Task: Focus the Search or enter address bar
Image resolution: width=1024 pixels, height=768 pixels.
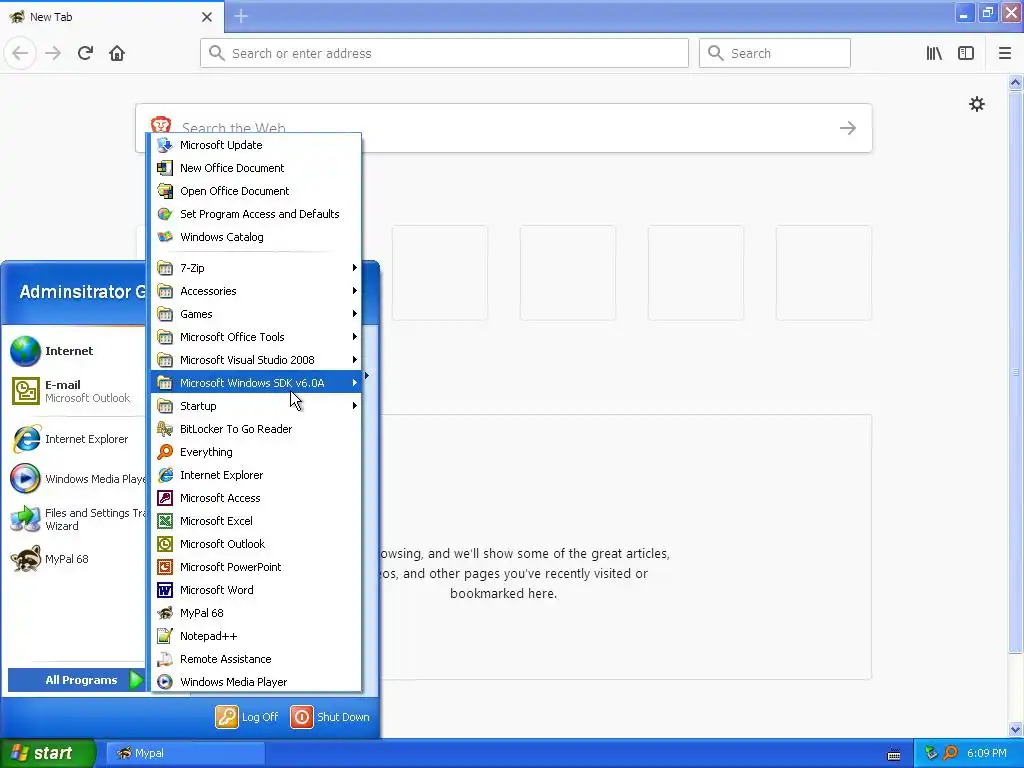Action: point(444,53)
